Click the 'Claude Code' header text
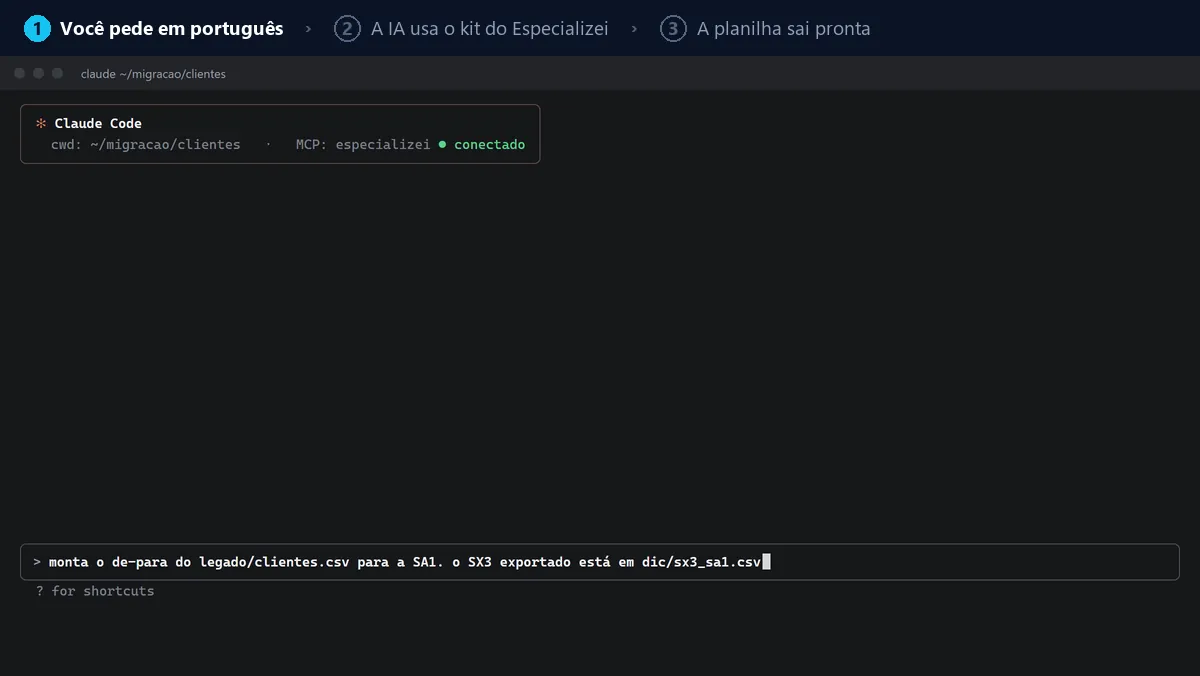 tap(98, 123)
